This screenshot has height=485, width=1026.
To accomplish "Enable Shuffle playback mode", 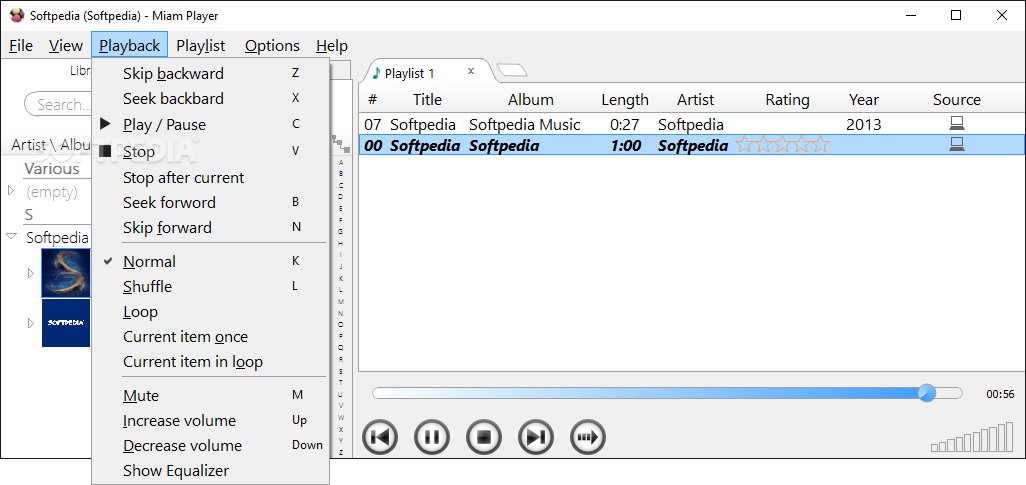I will point(209,287).
